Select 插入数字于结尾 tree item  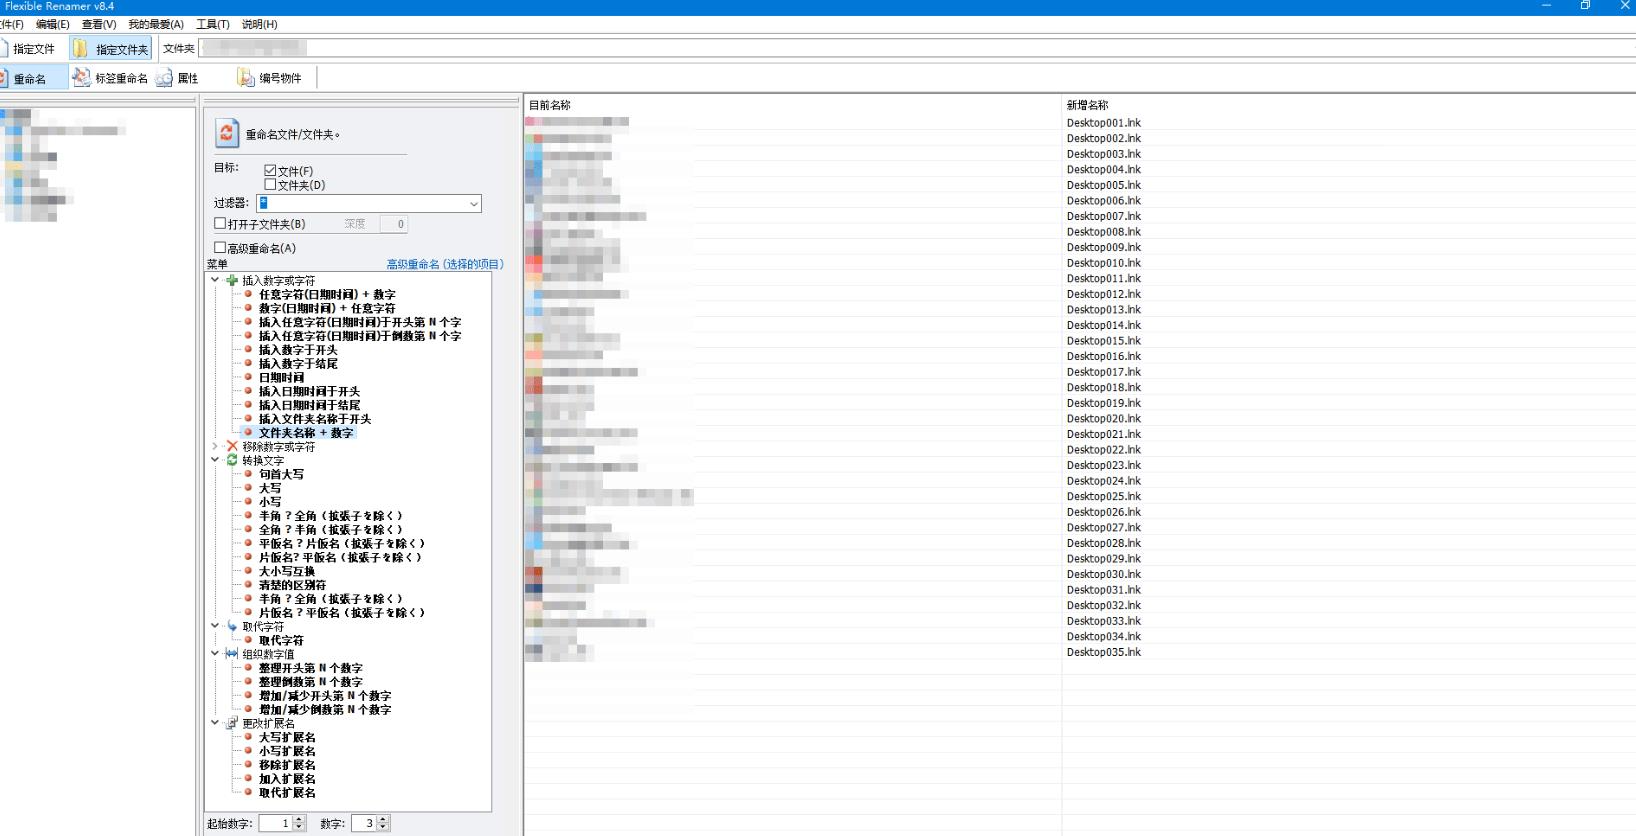[298, 364]
